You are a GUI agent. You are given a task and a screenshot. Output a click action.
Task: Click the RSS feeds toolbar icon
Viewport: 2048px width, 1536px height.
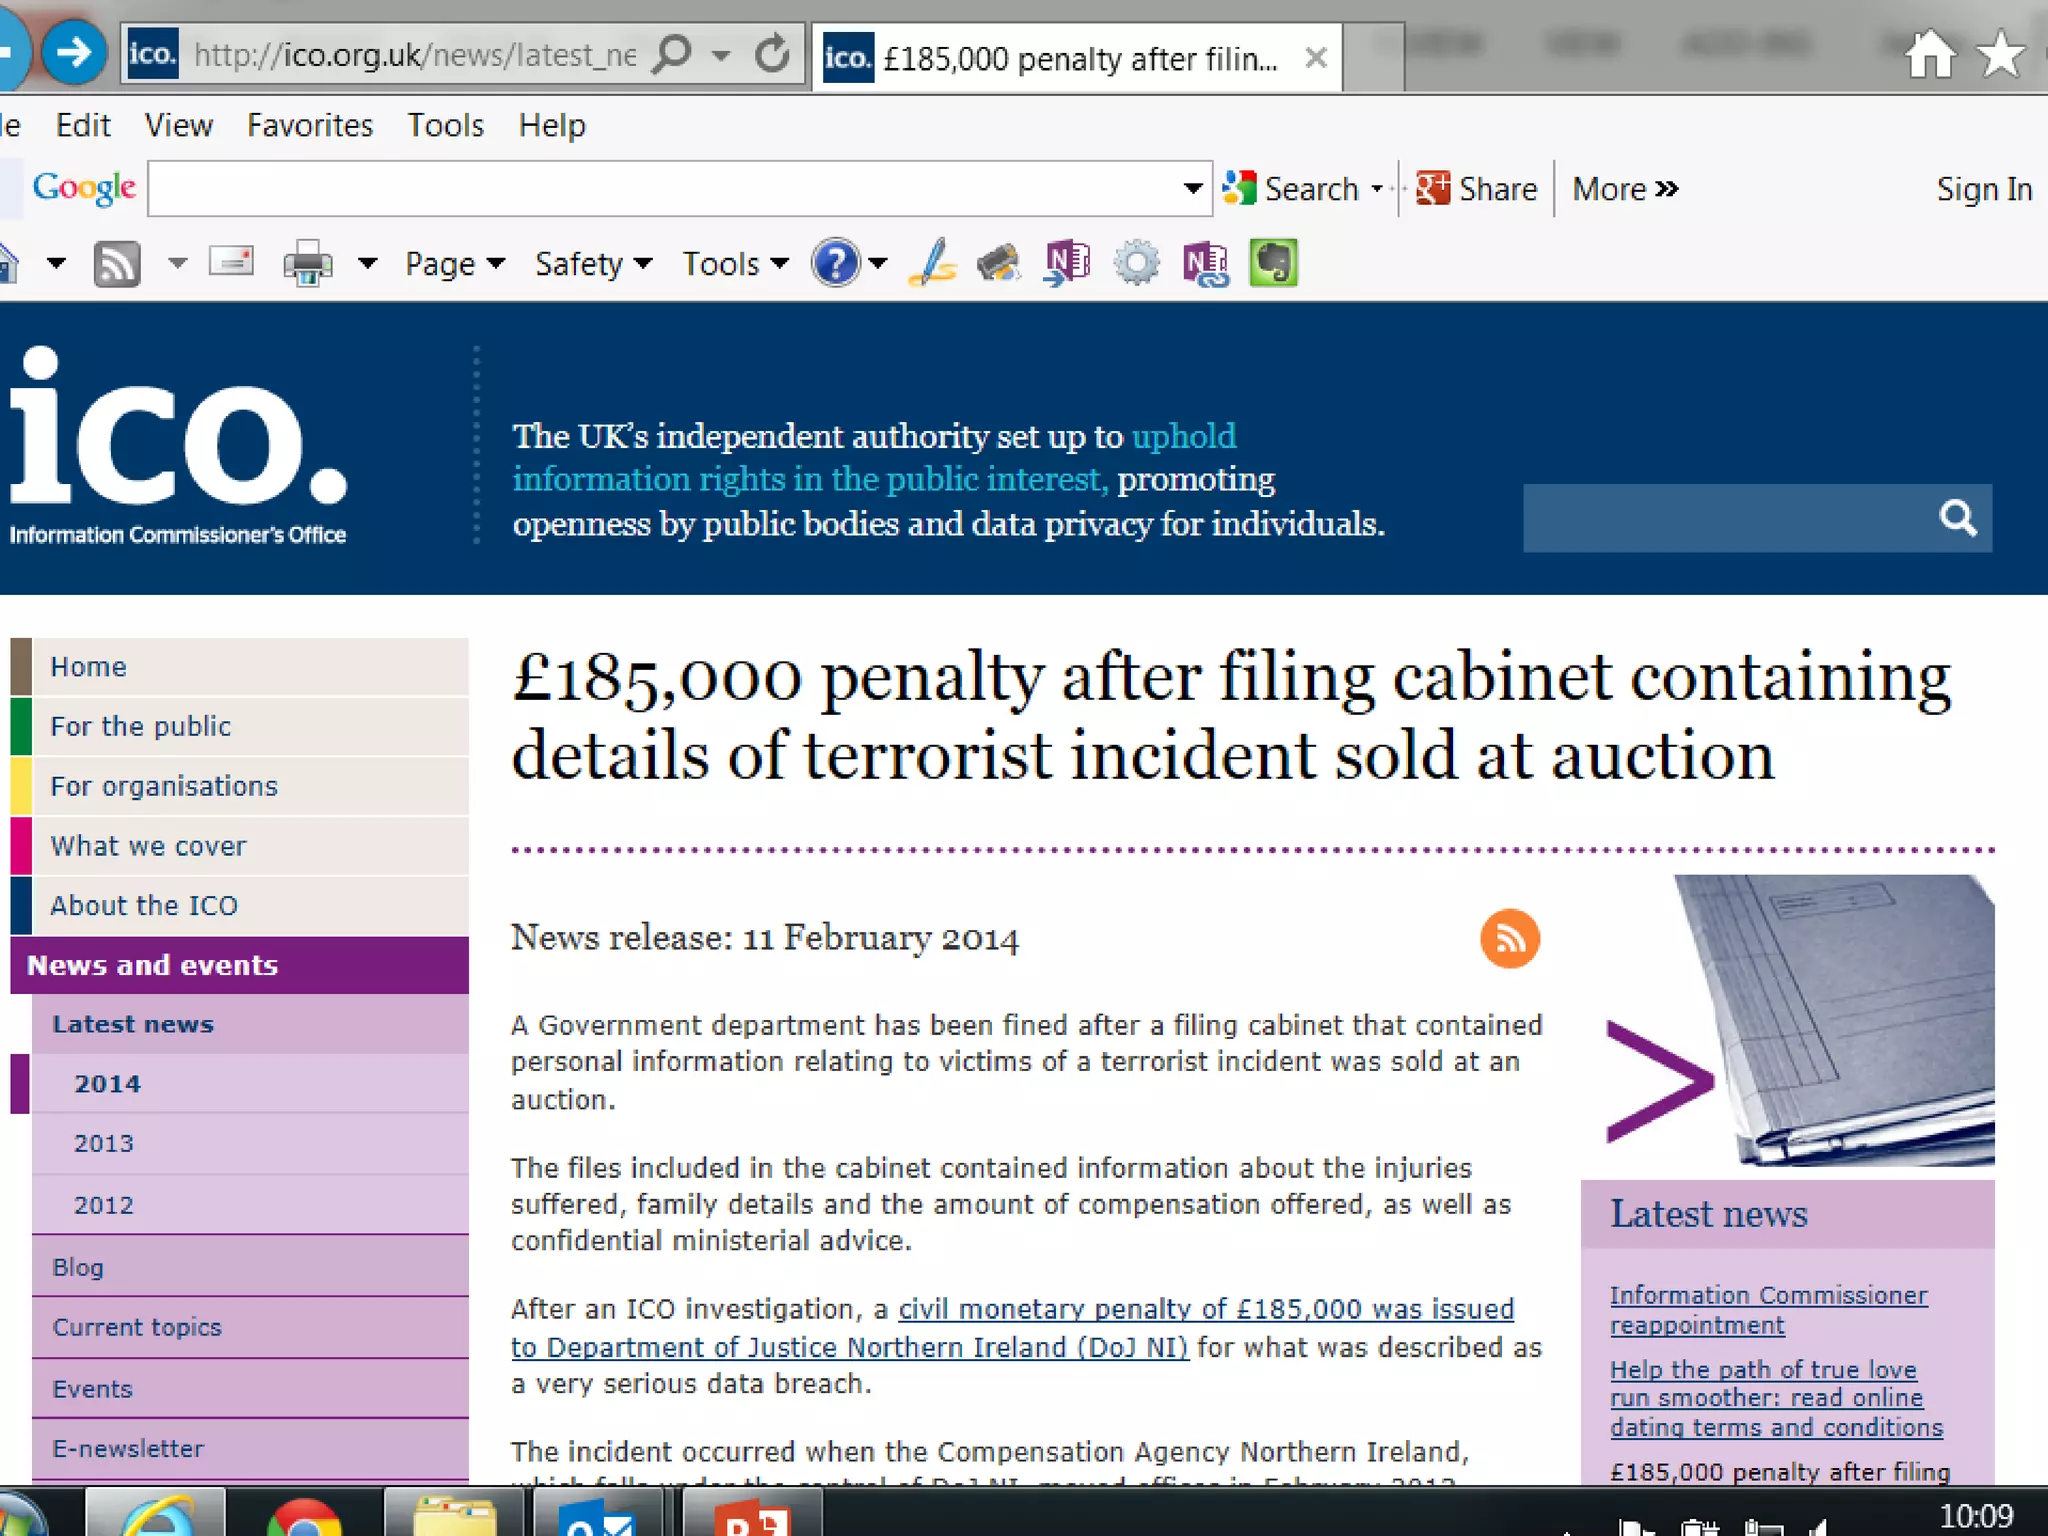click(x=116, y=265)
